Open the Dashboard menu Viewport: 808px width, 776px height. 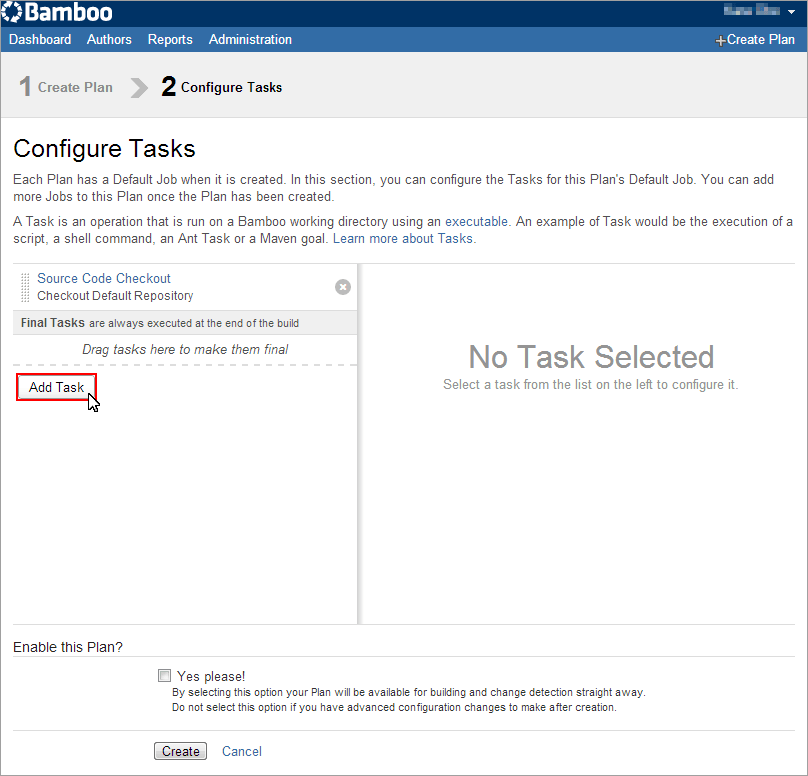40,40
